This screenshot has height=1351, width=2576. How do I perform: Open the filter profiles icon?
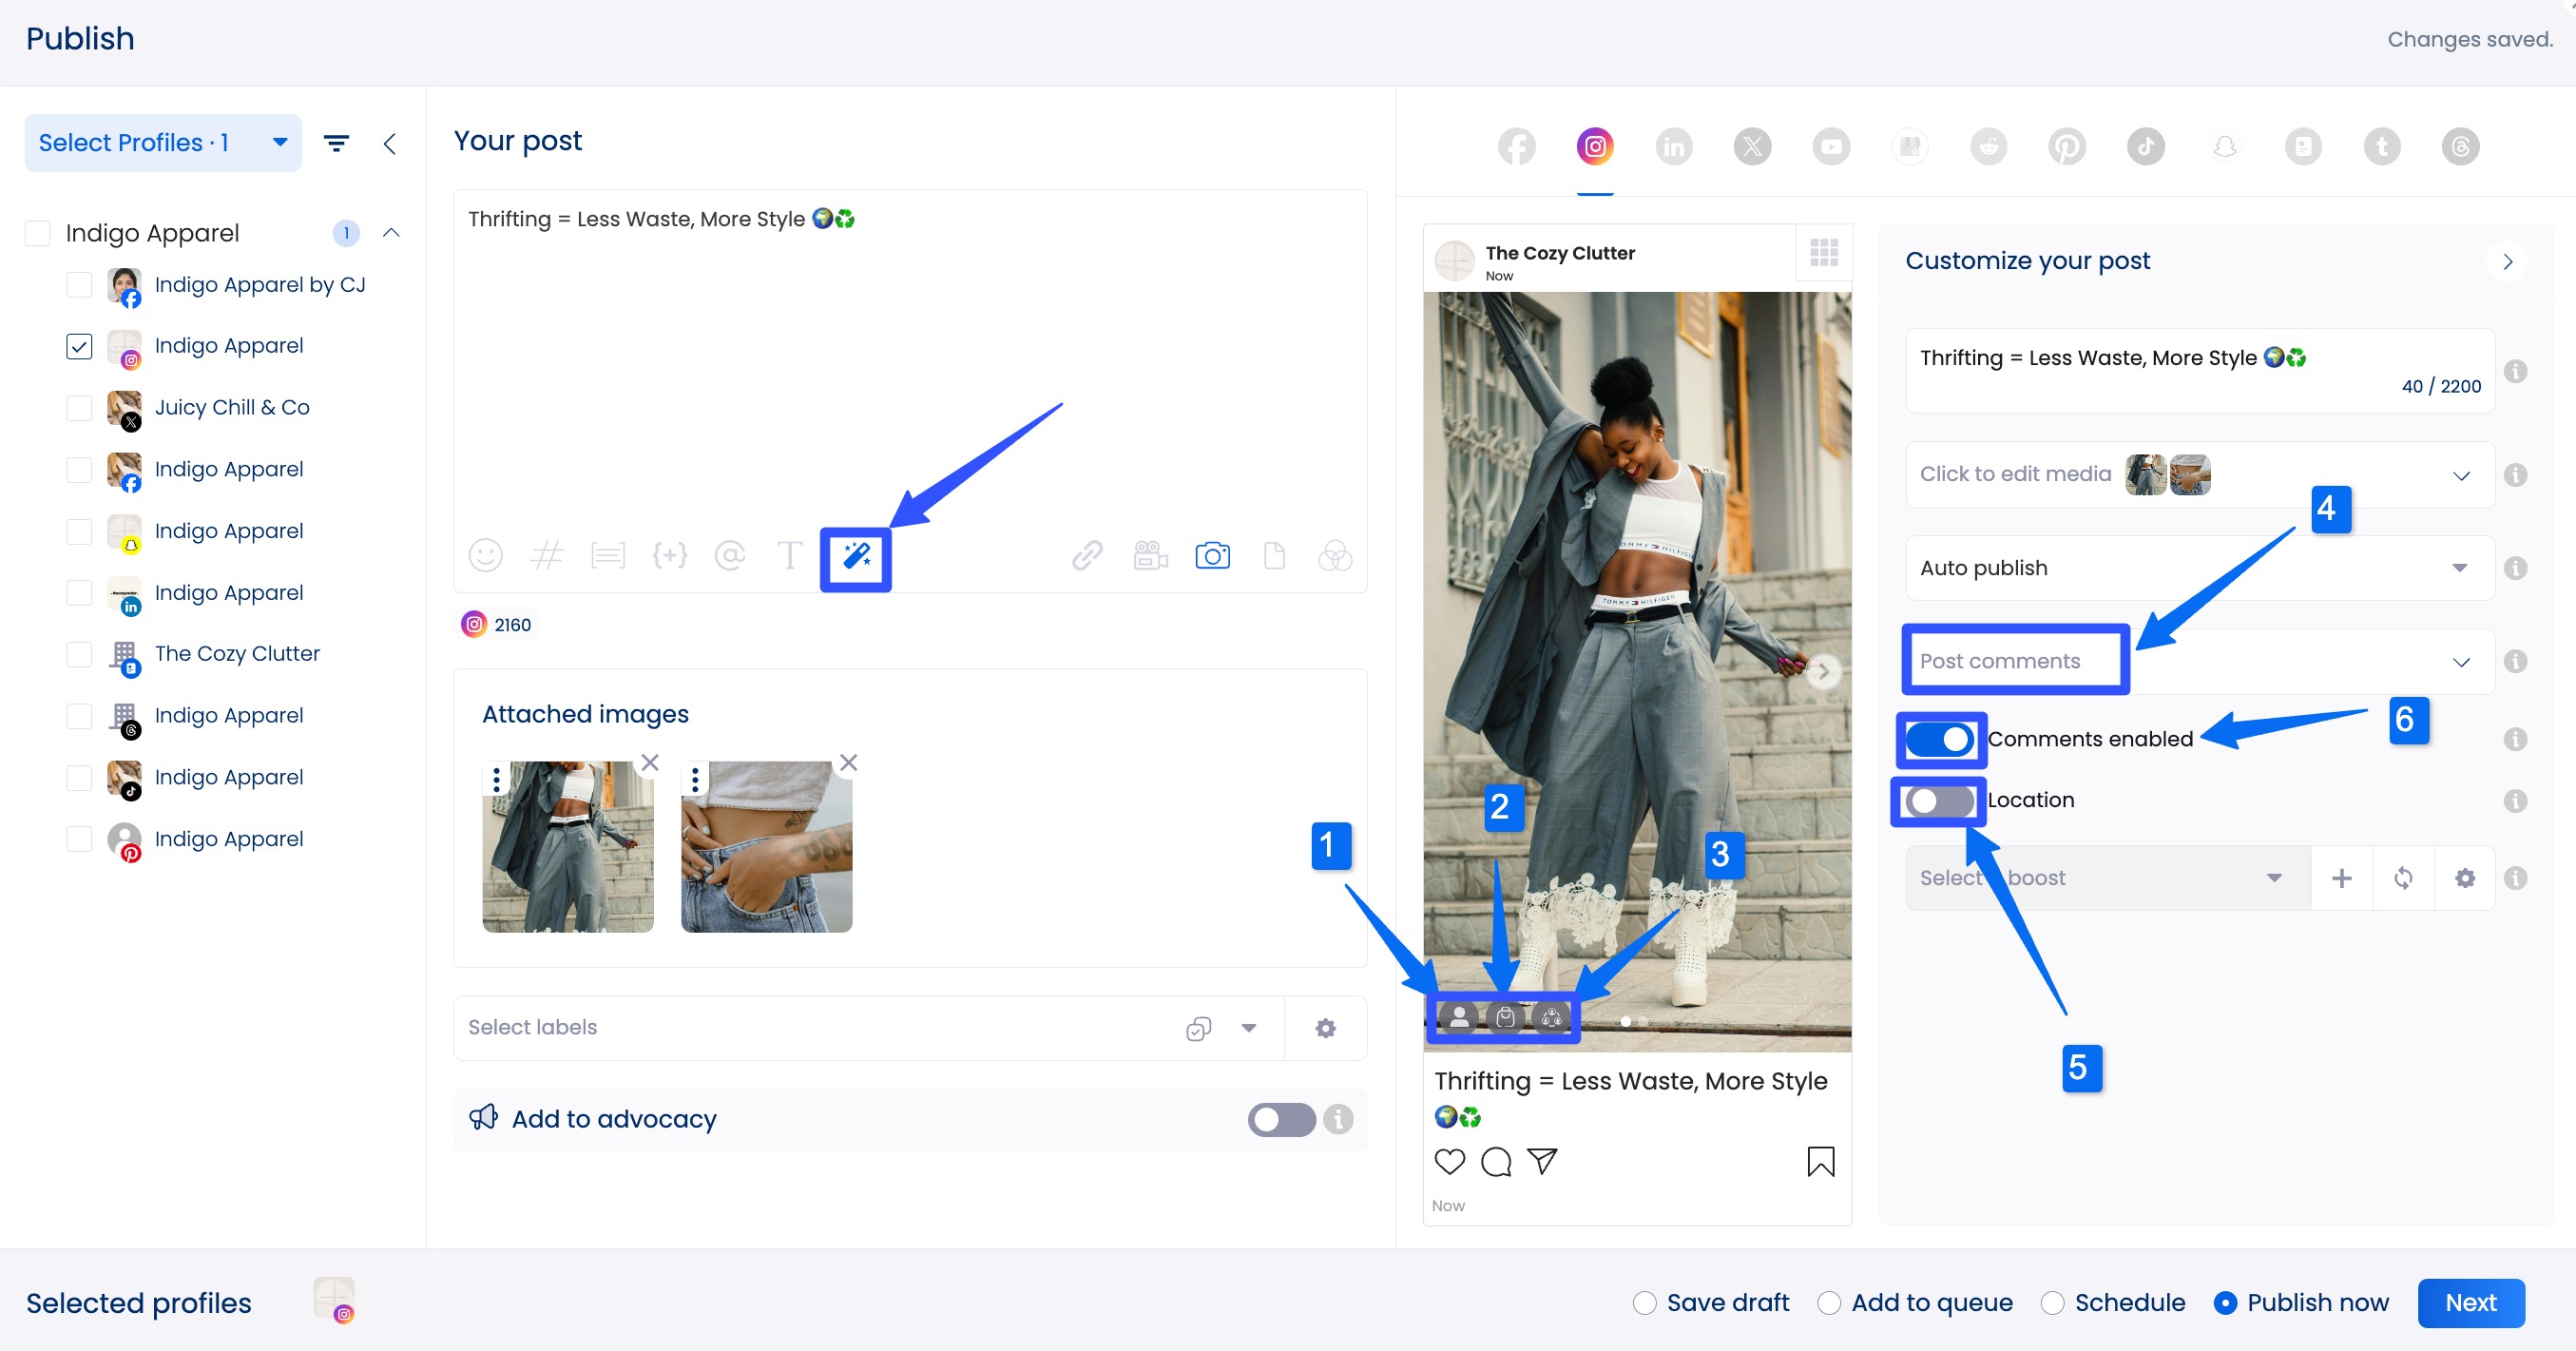(x=337, y=143)
